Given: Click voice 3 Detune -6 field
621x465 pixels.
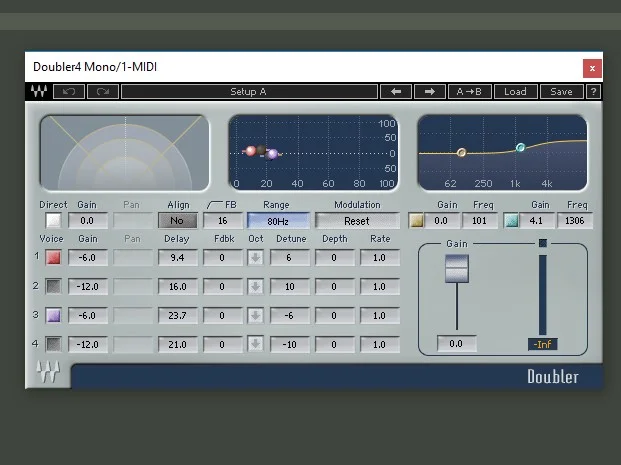Looking at the screenshot, I should coord(290,315).
